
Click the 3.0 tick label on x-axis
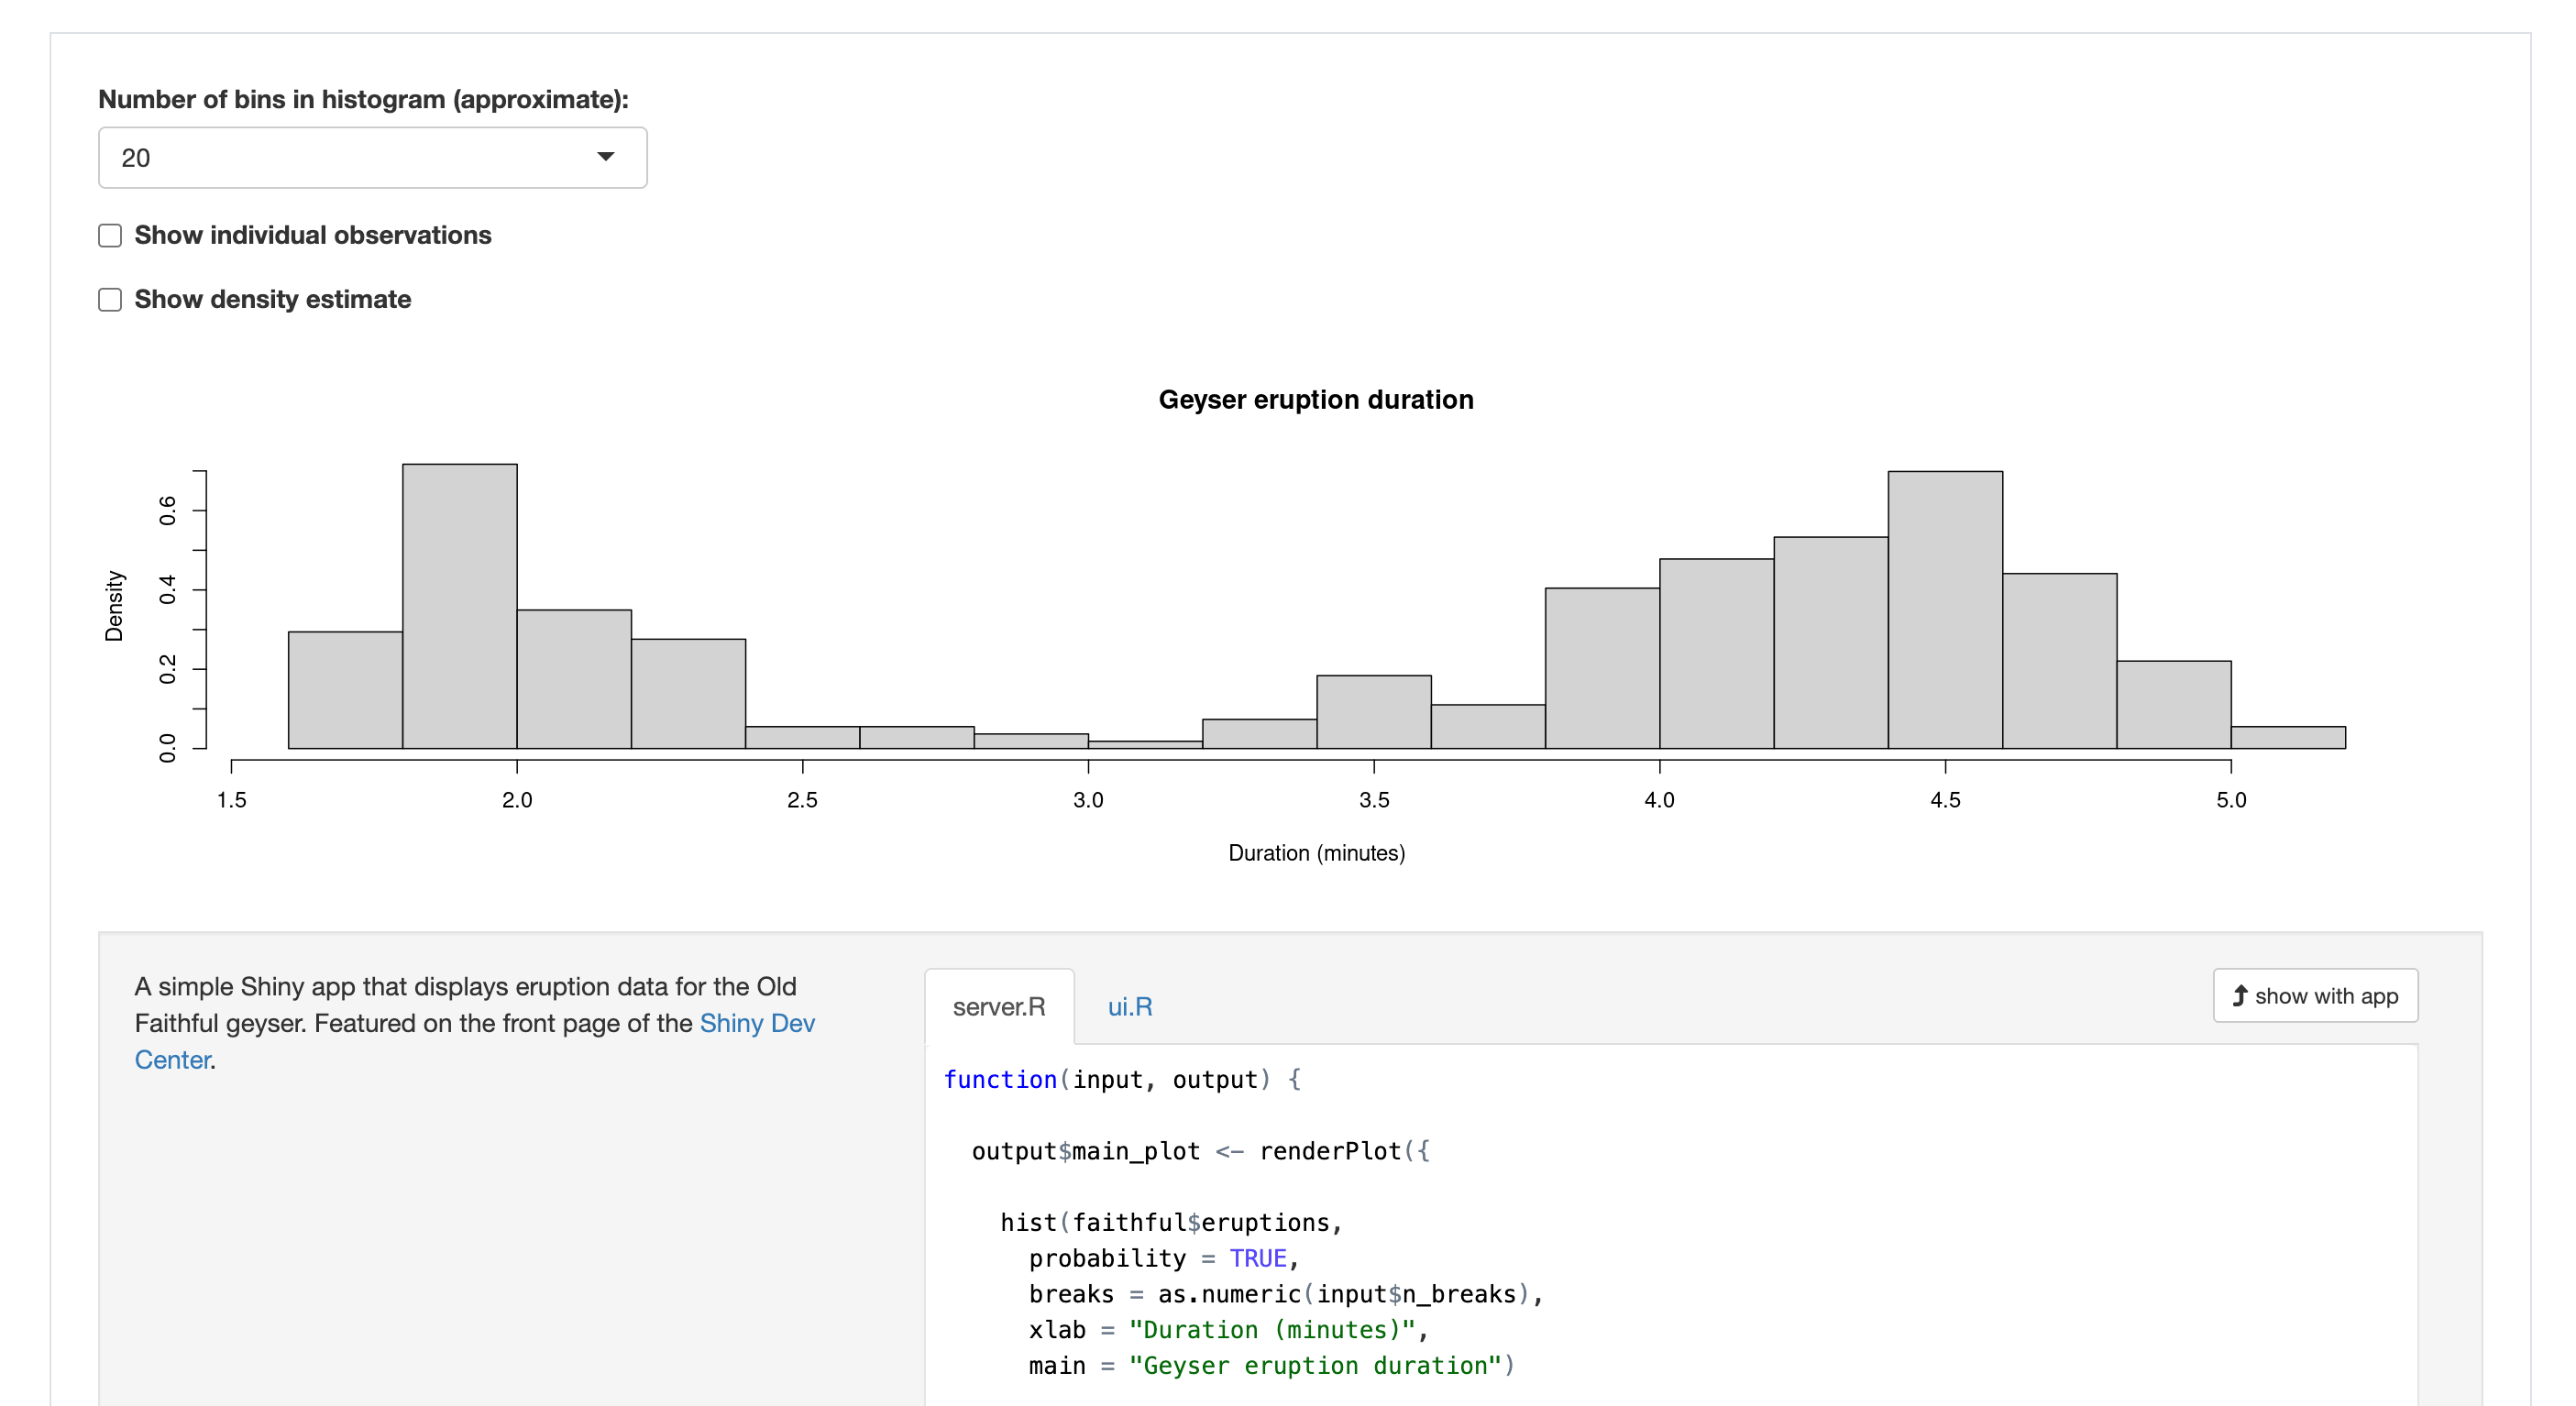click(x=1088, y=800)
